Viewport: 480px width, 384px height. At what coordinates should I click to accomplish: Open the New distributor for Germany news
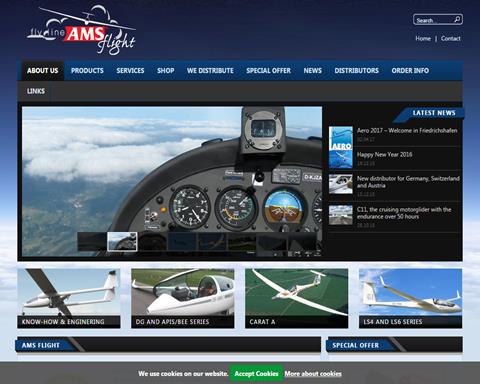pos(408,182)
